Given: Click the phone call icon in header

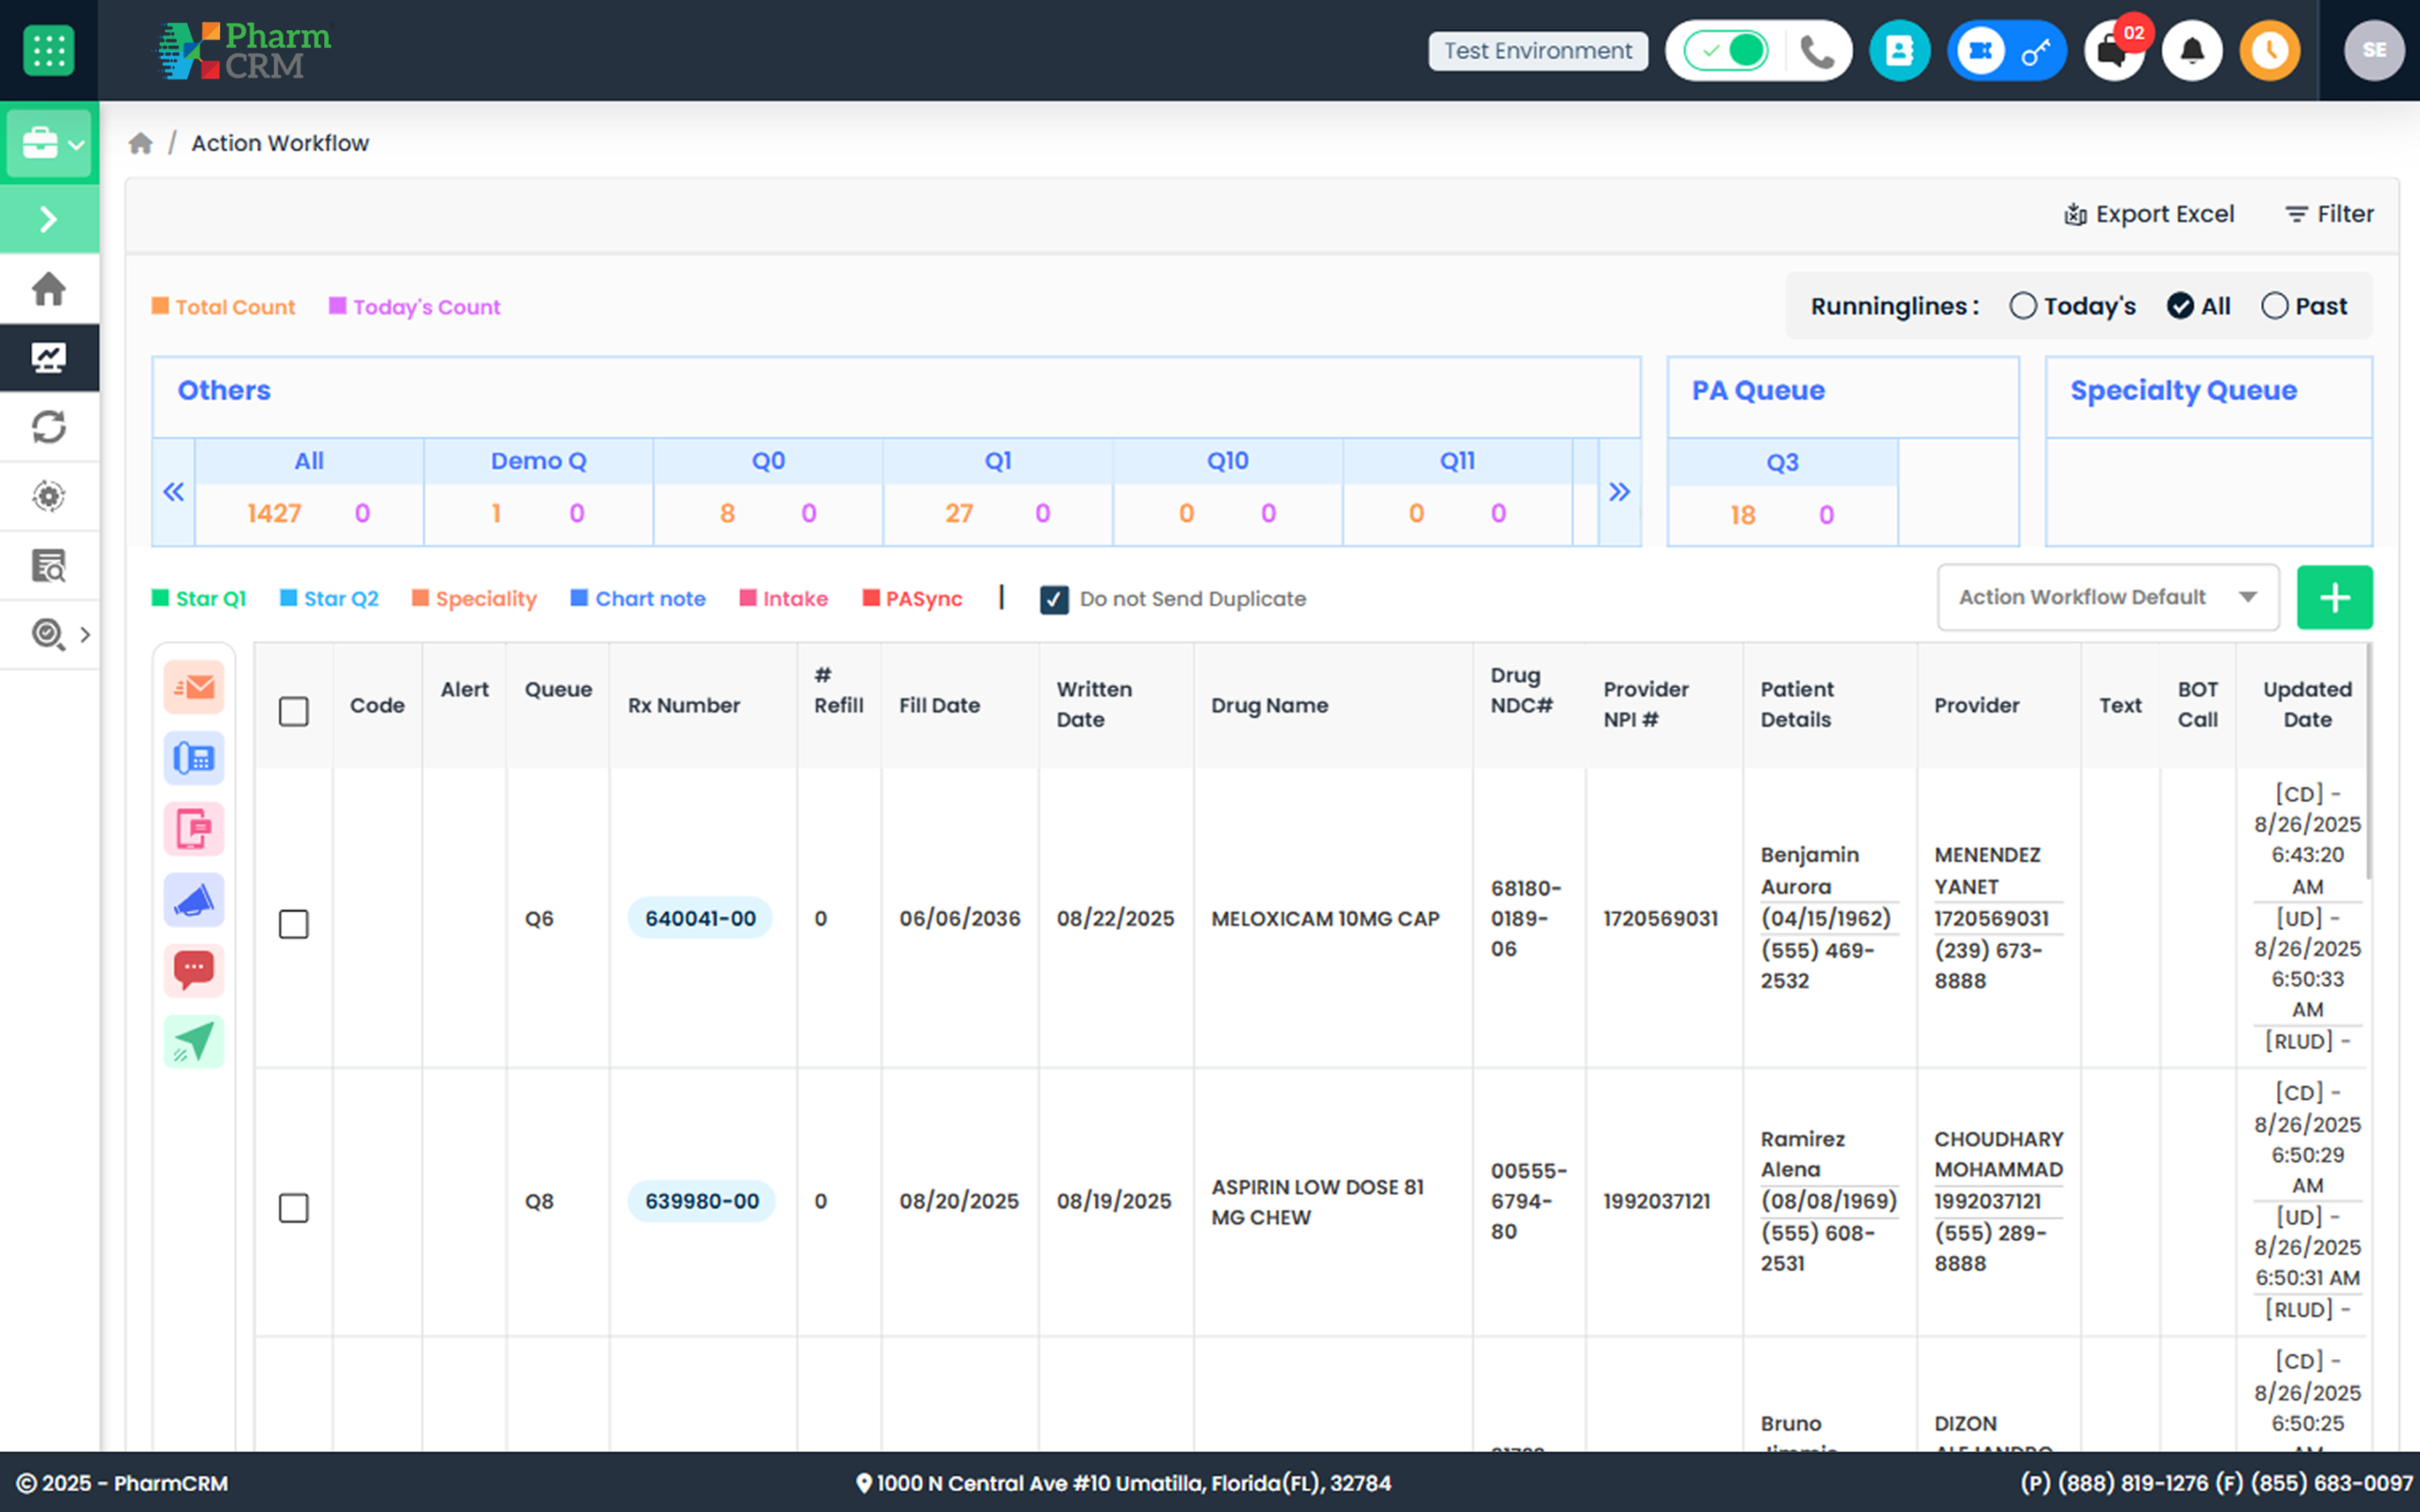Looking at the screenshot, I should 1816,50.
